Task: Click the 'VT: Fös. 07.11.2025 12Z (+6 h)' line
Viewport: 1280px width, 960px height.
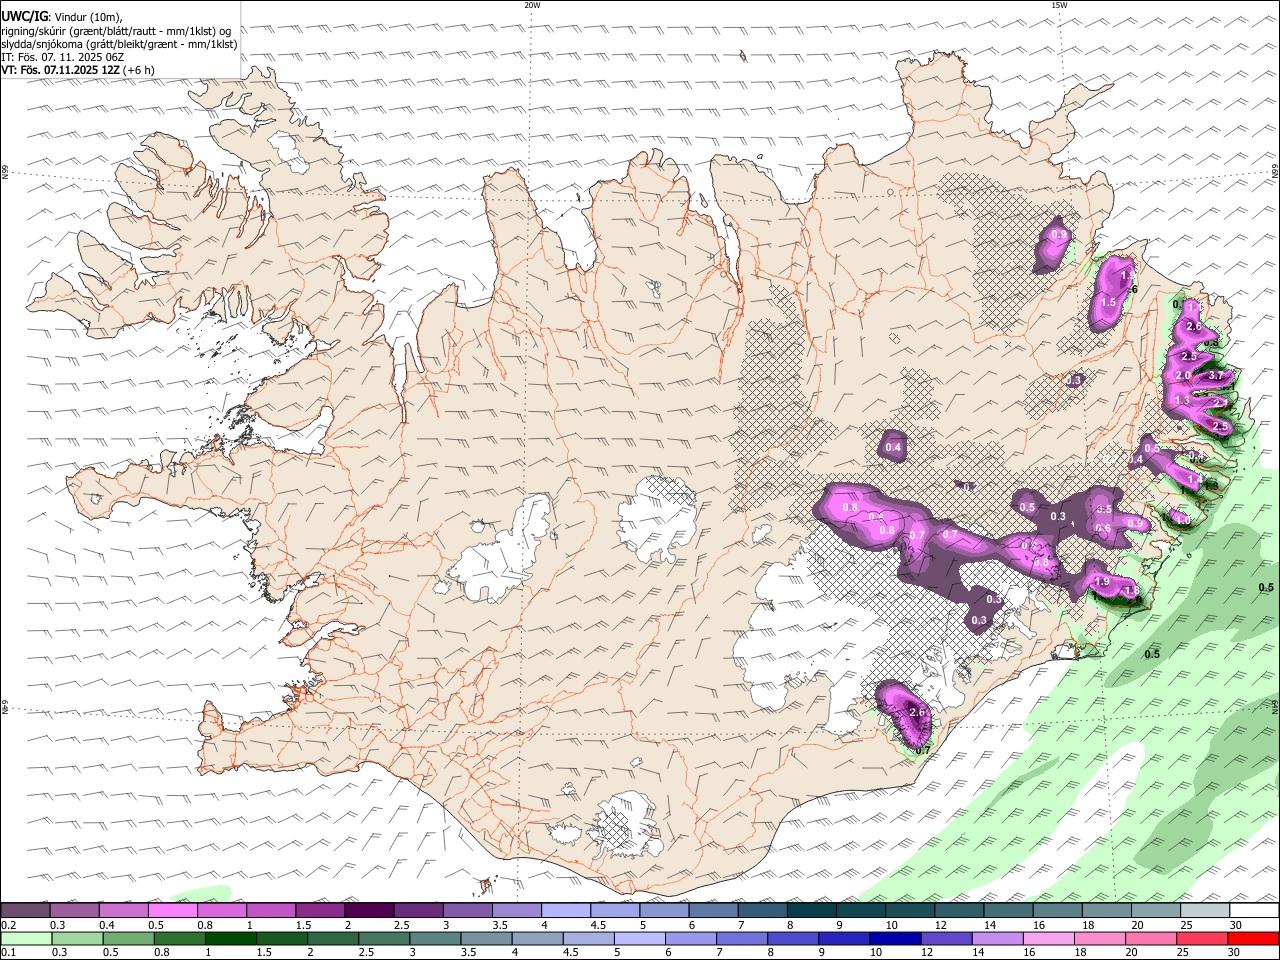Action: click(78, 70)
